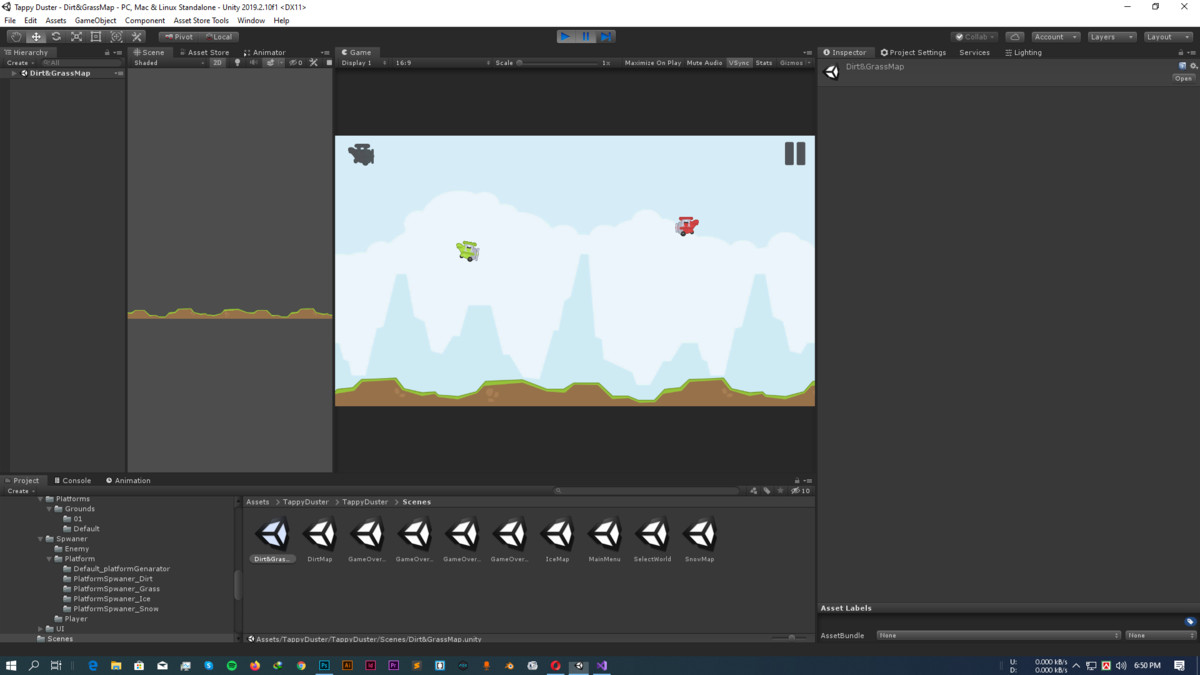Open the GameObject menu
The width and height of the screenshot is (1200, 675).
(95, 20)
